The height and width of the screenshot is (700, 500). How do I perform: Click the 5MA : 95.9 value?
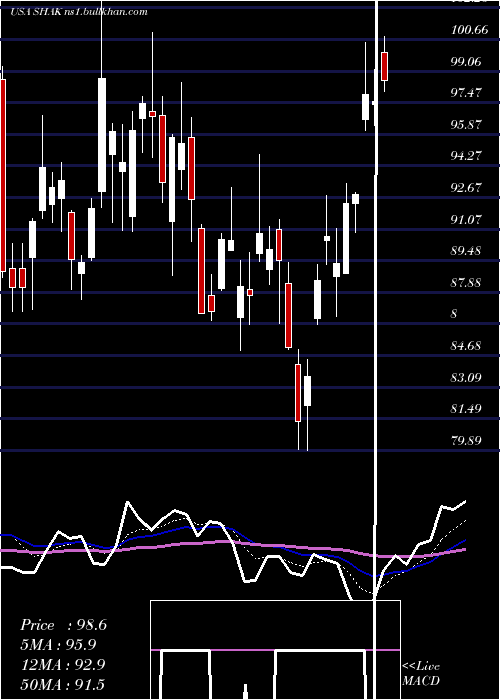(58, 645)
